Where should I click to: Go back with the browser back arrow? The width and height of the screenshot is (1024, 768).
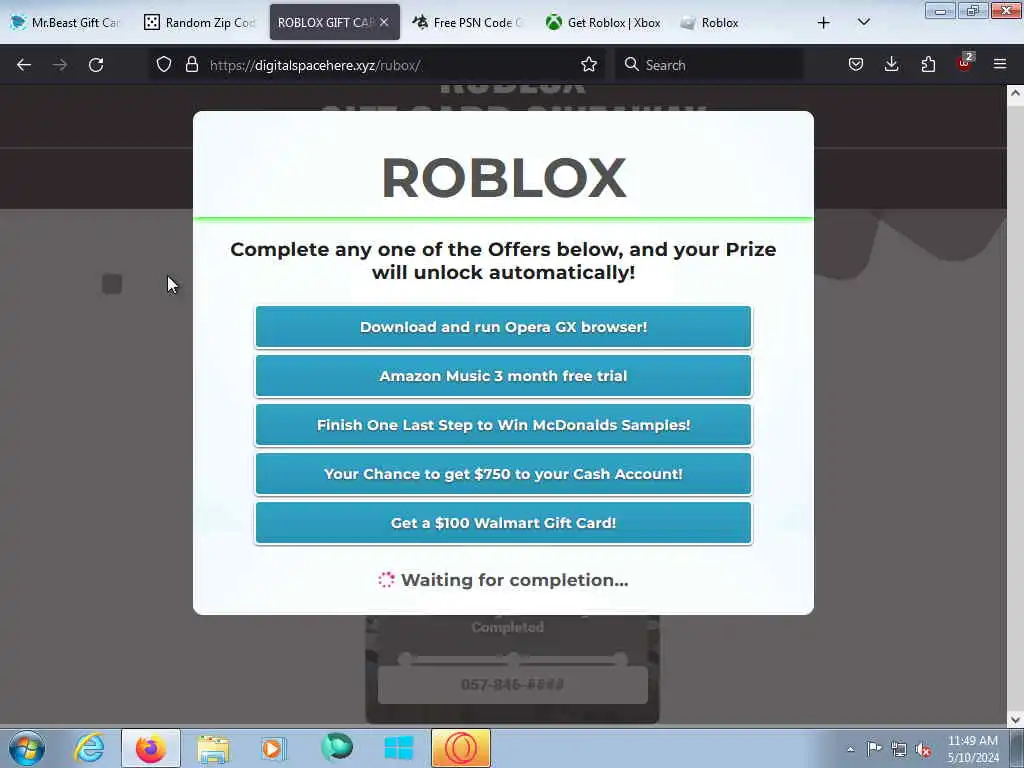click(24, 65)
